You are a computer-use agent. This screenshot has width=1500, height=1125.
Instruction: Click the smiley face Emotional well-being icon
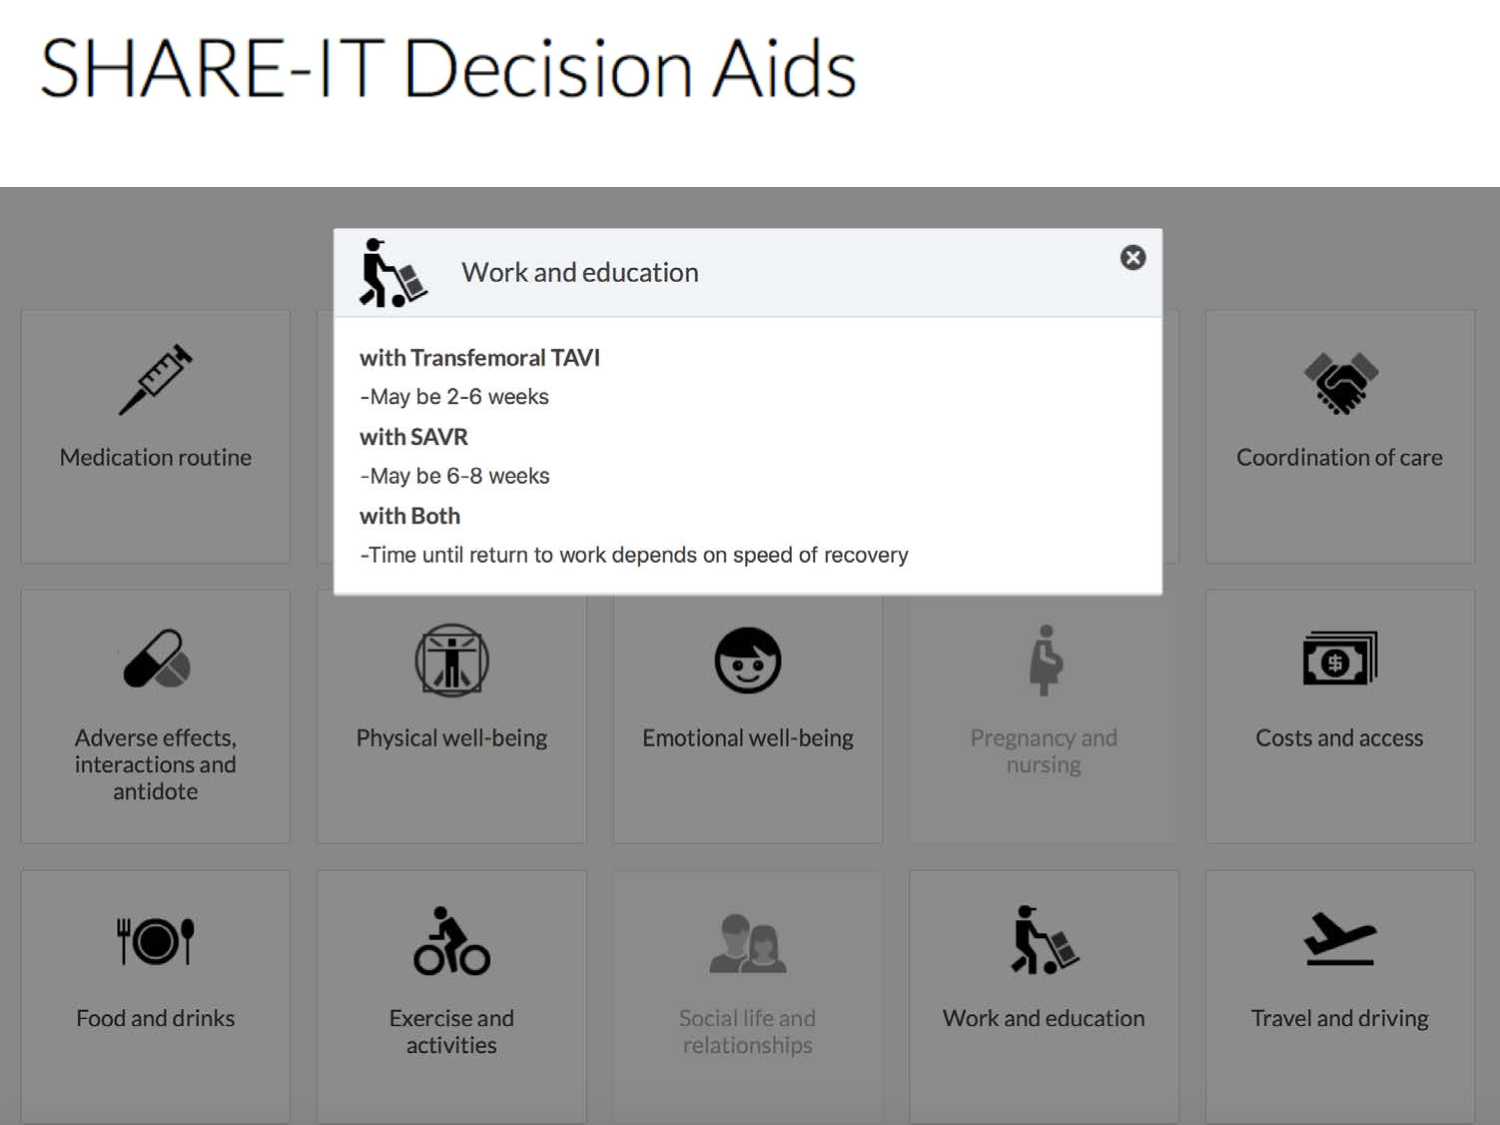(x=747, y=660)
